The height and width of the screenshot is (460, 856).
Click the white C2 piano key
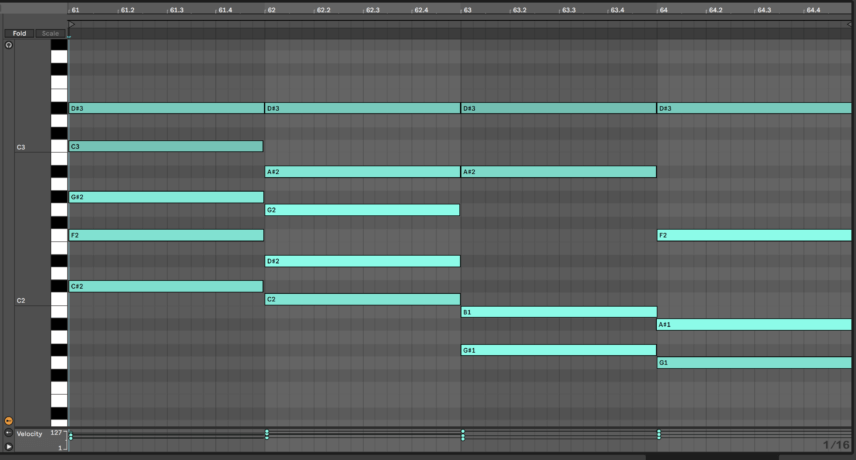(59, 299)
